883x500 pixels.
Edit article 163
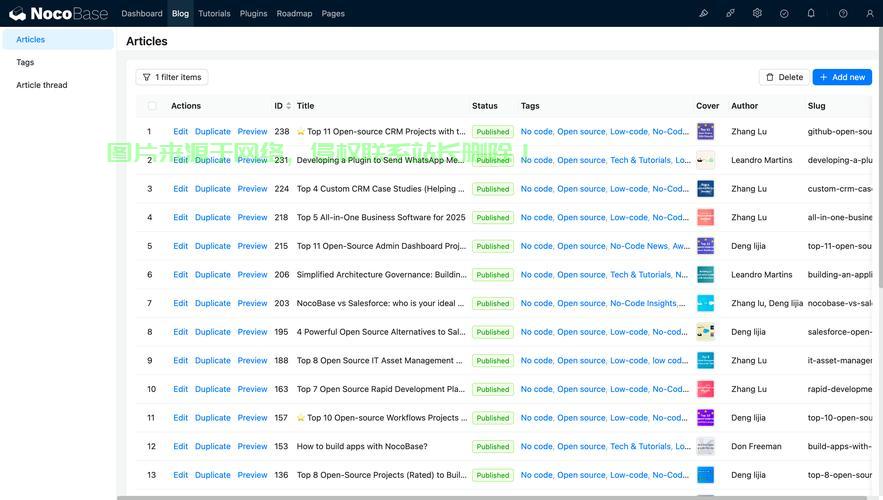click(181, 389)
